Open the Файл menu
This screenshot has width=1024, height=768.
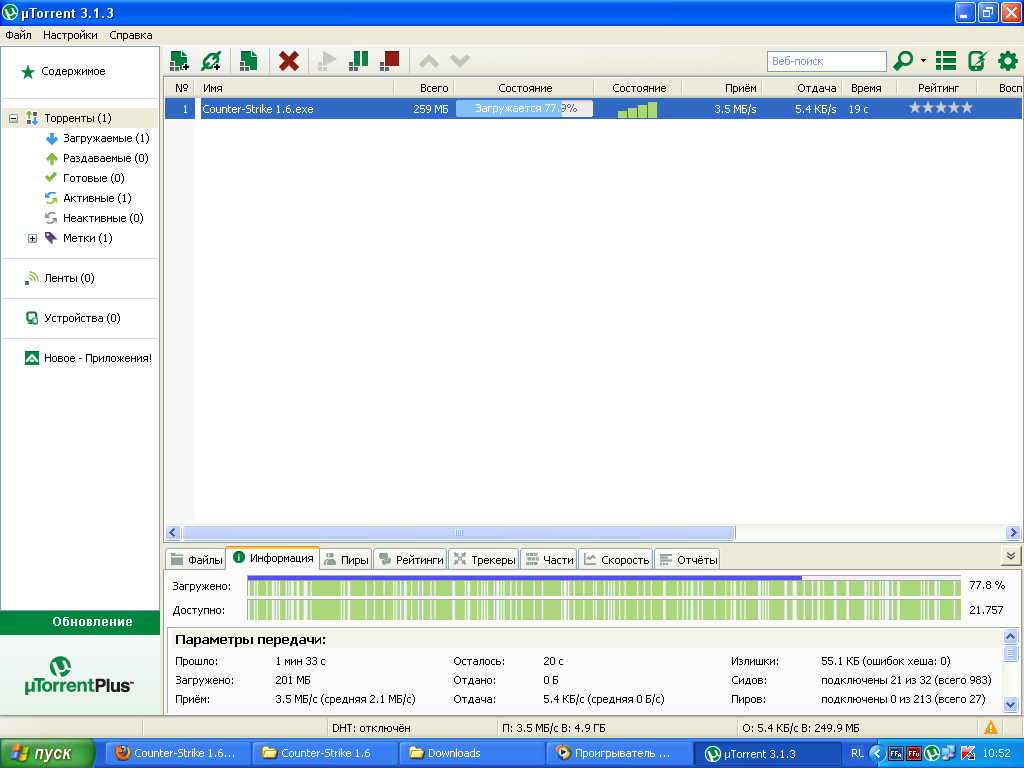[x=18, y=35]
